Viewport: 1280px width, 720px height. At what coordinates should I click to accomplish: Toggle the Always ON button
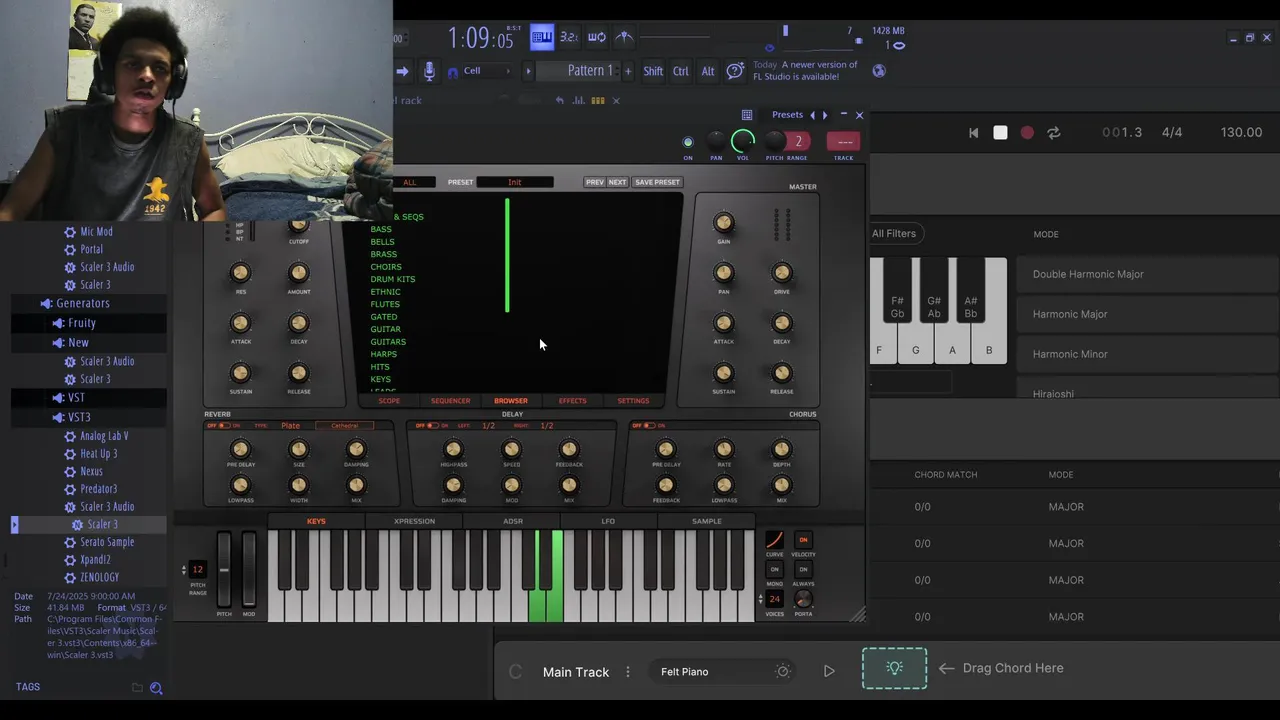pos(803,570)
